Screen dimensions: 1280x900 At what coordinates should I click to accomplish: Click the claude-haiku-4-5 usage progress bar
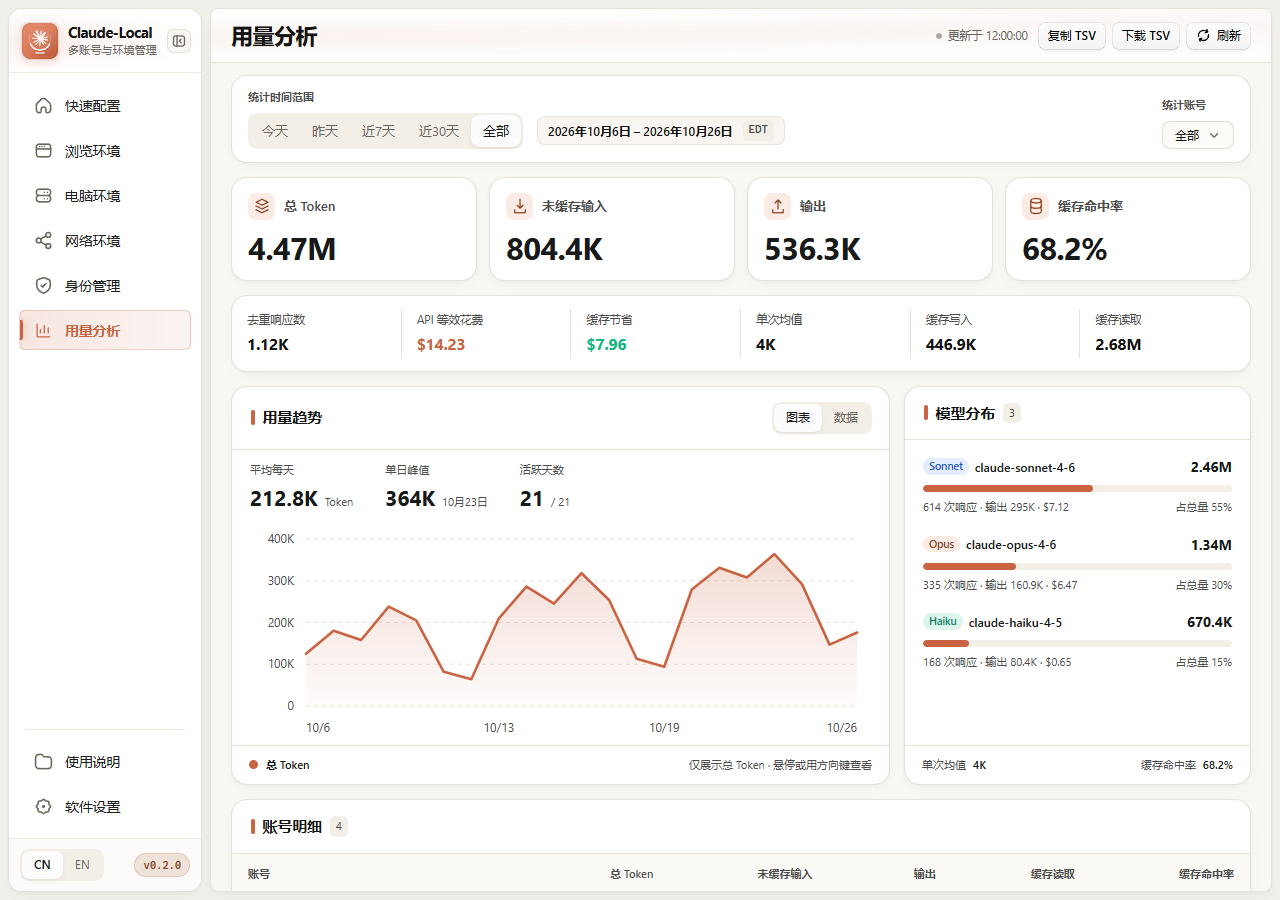pos(1077,643)
